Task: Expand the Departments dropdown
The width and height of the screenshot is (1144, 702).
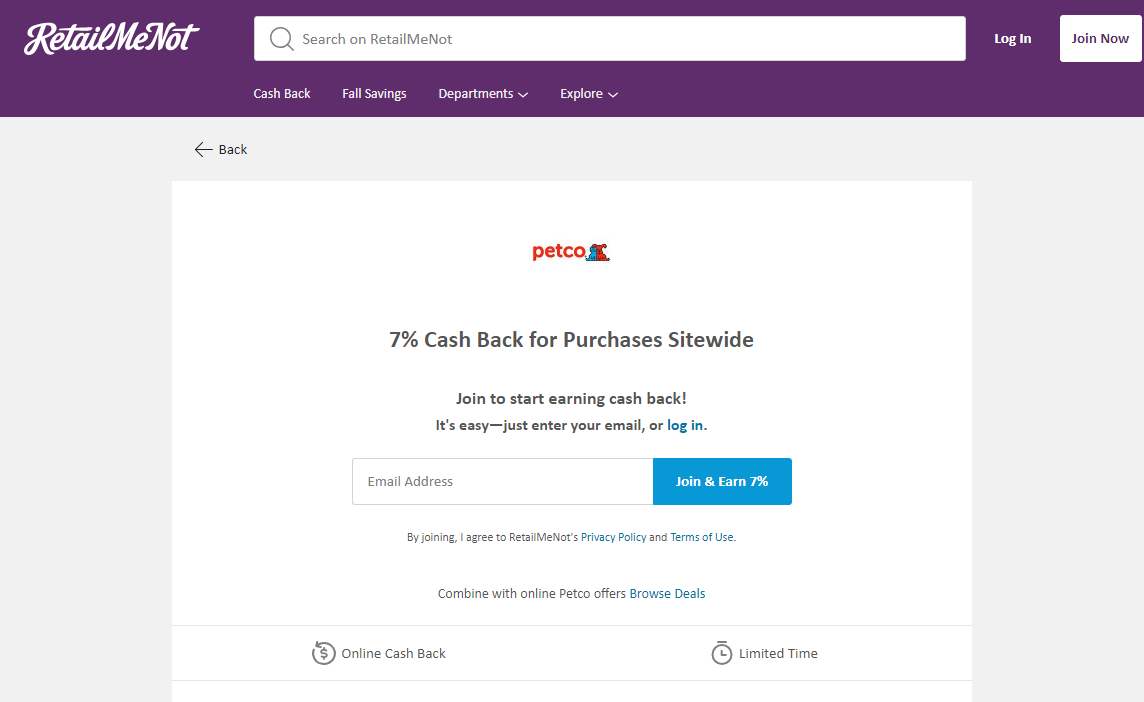Action: coord(482,94)
